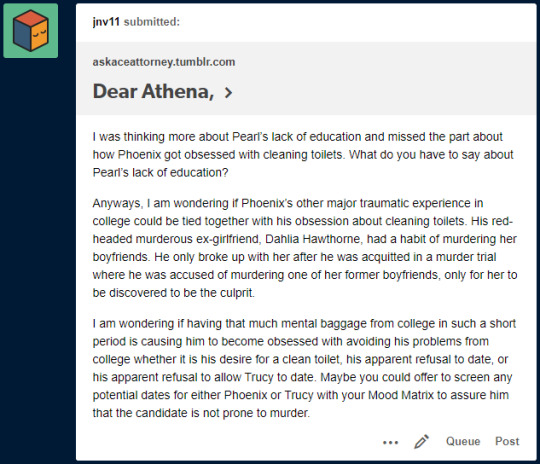Viewport: 540px width, 464px height.
Task: Expand the chevron beside Dear Athena
Action: [x=228, y=92]
